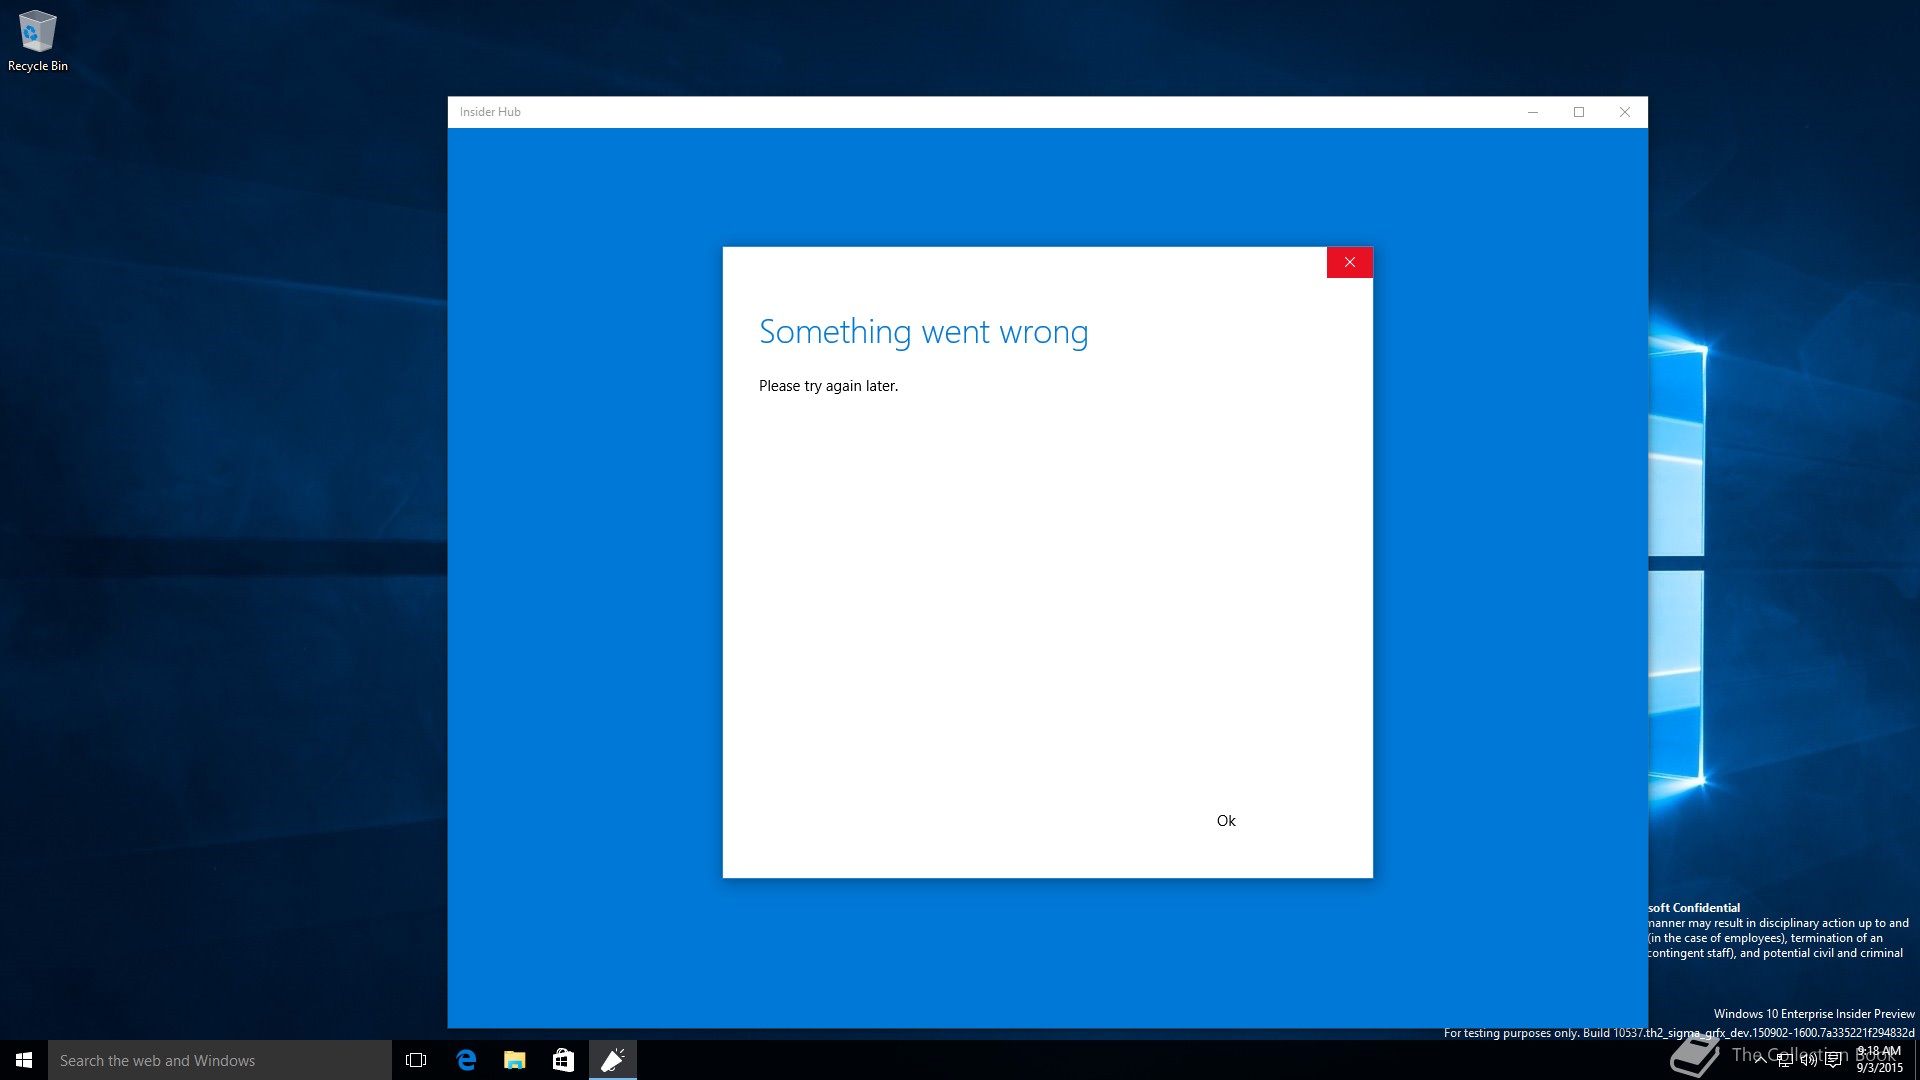
Task: Maximize the Insider Hub window
Action: [x=1579, y=112]
